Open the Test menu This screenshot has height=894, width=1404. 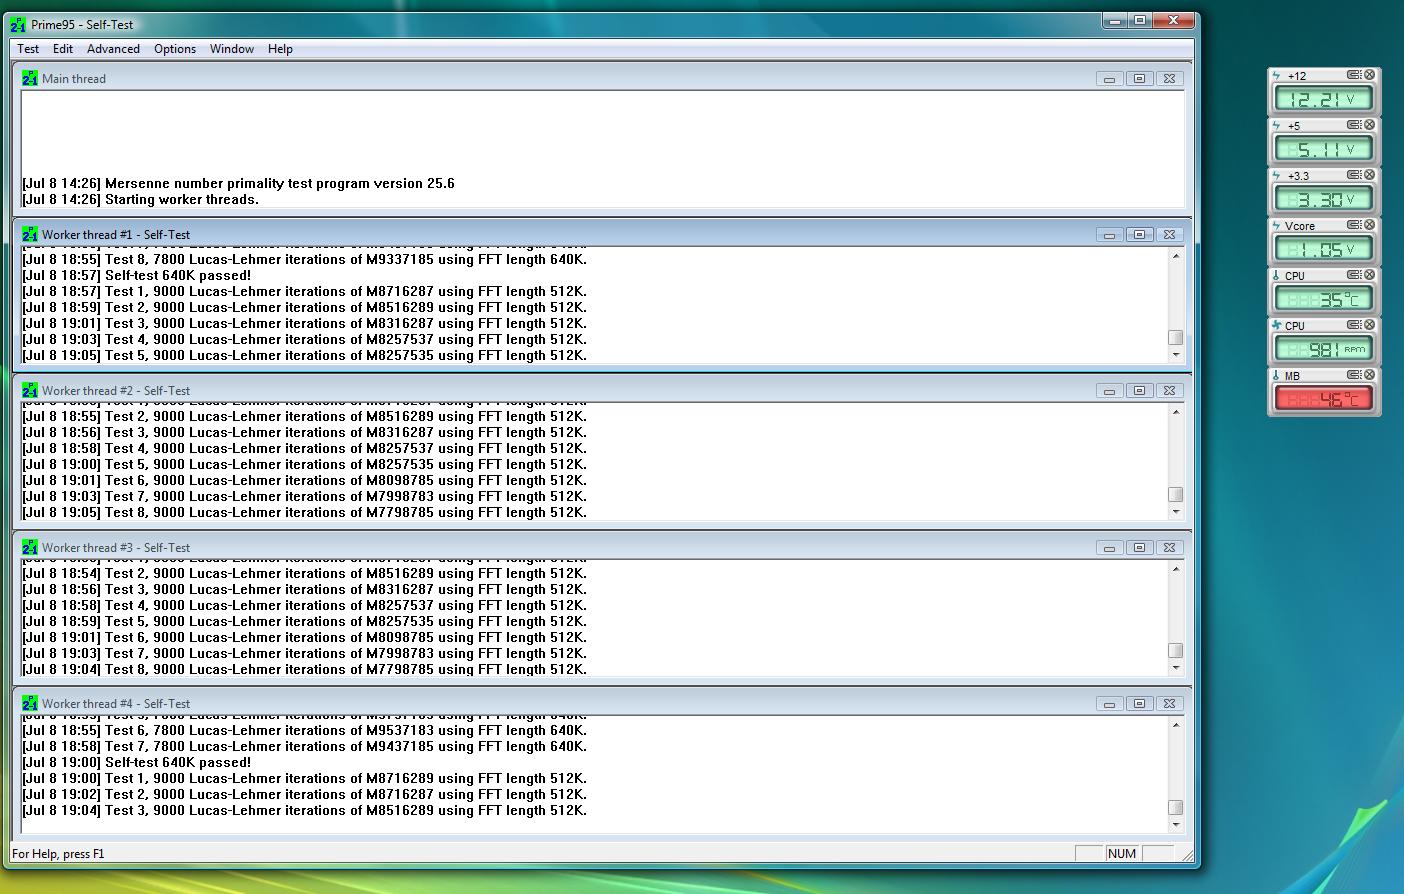(x=28, y=49)
